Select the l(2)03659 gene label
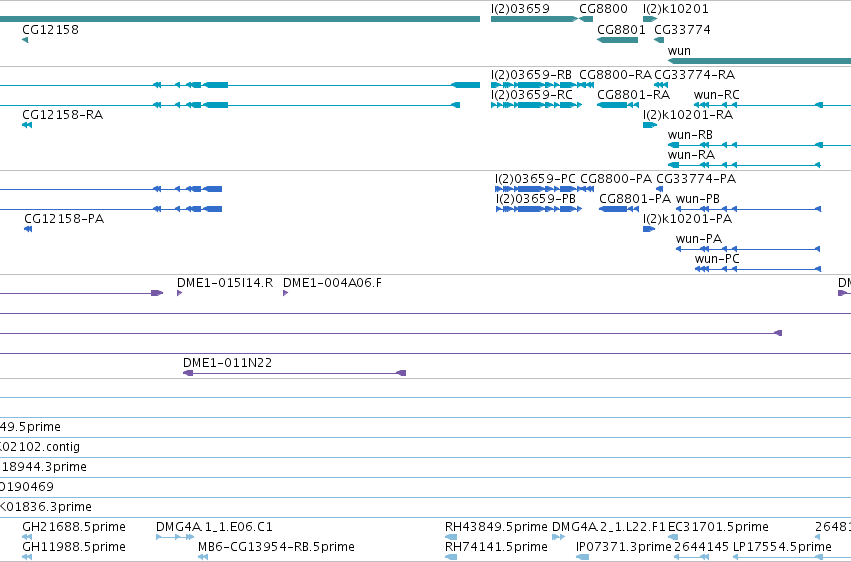The height and width of the screenshot is (562, 851). coord(520,9)
